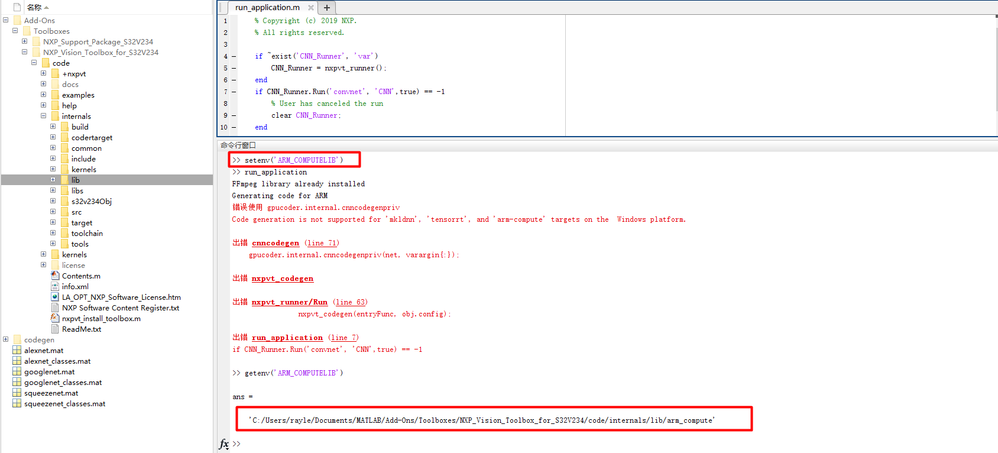Collapse the Toolboxes folder node

pyautogui.click(x=15, y=31)
